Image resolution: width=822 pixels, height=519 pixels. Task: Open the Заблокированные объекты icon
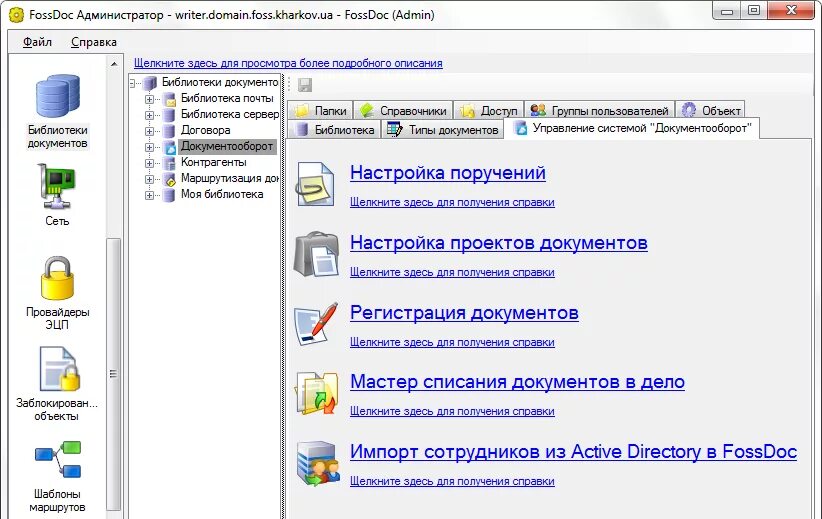pyautogui.click(x=59, y=369)
